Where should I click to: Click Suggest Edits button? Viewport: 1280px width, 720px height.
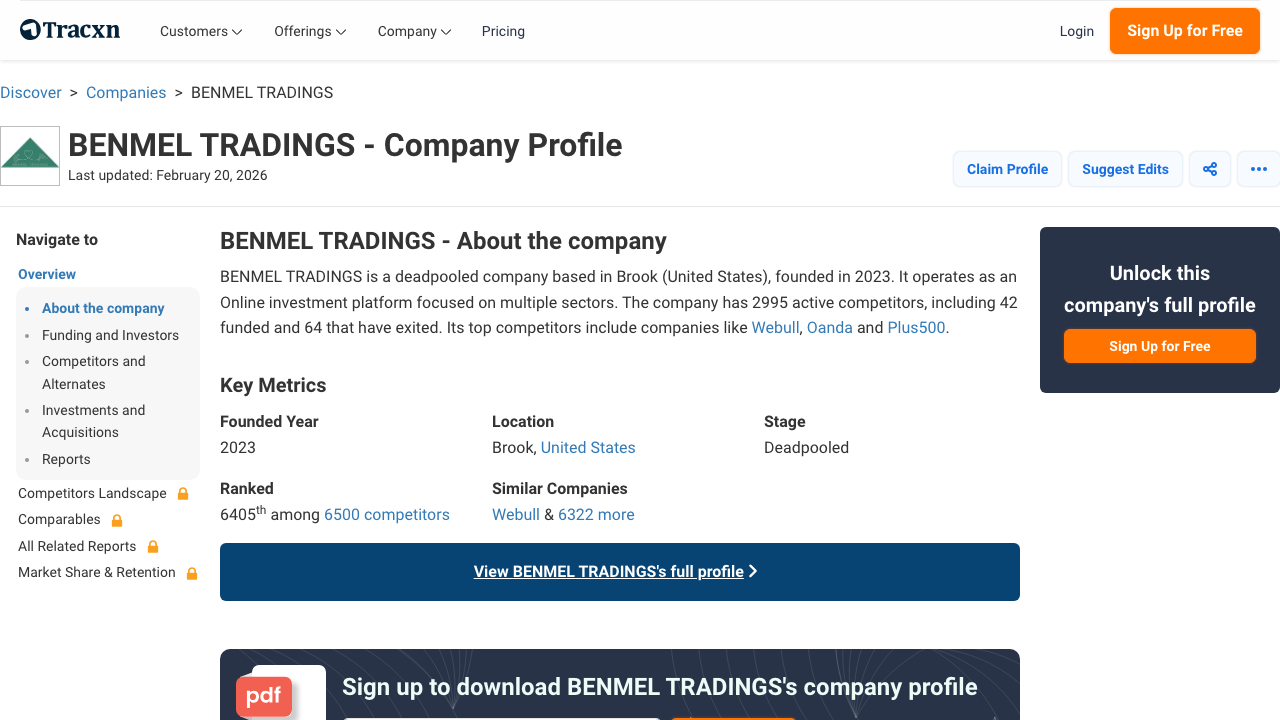(1125, 169)
